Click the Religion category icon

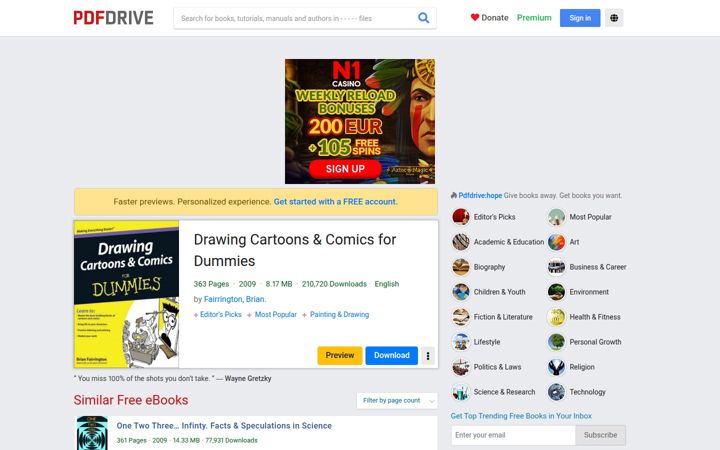click(556, 367)
